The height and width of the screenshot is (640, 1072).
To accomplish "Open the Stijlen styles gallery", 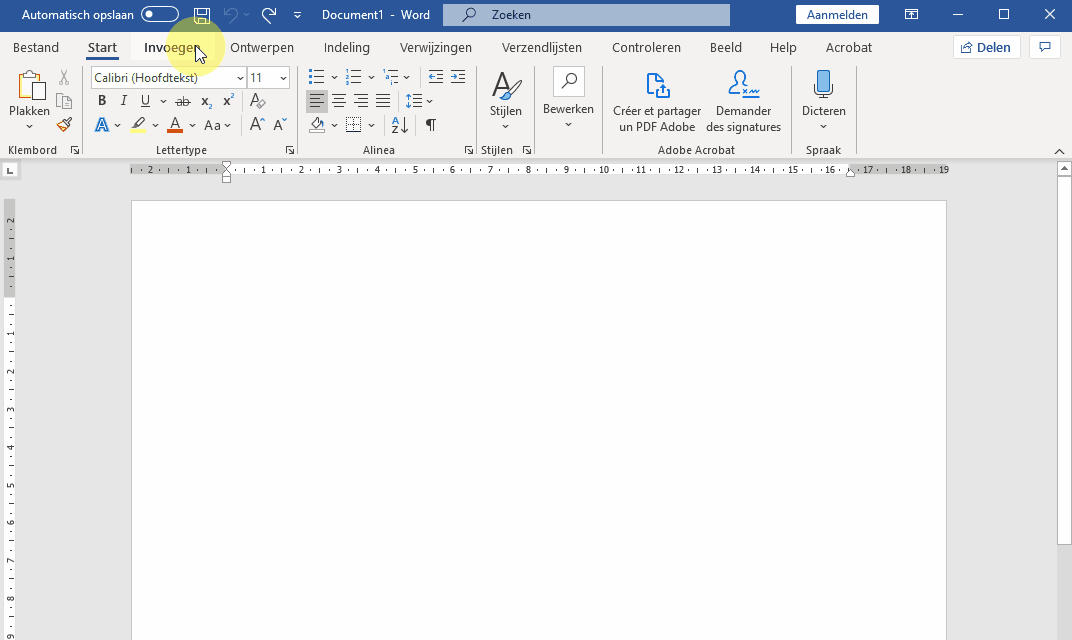I will (x=506, y=101).
